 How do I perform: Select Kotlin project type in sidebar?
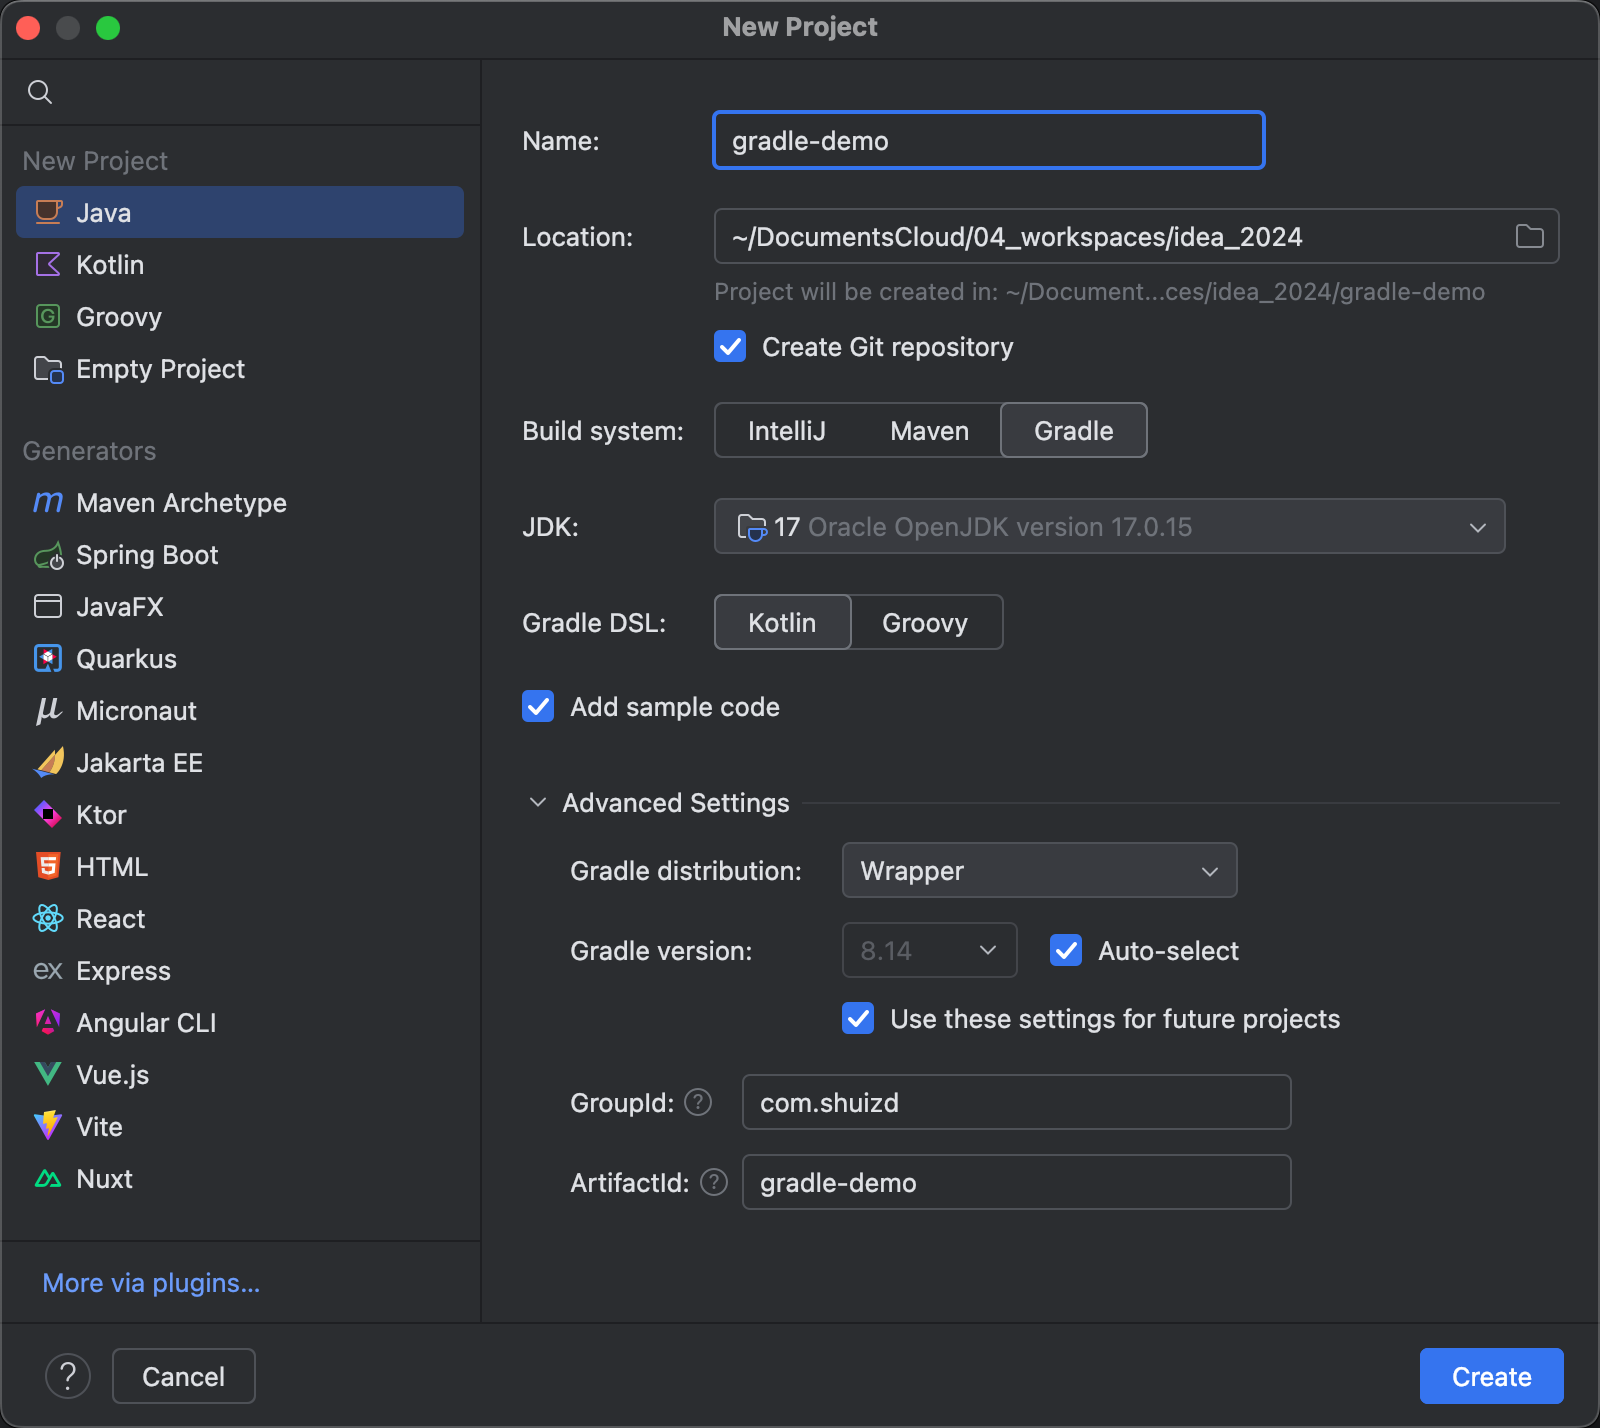coord(240,264)
